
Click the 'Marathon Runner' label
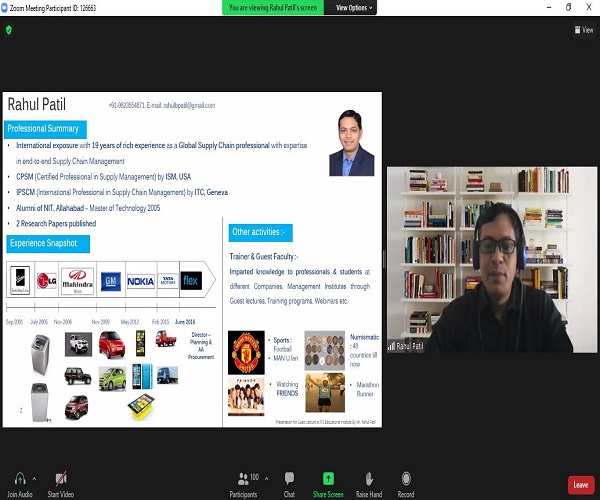pyautogui.click(x=367, y=389)
